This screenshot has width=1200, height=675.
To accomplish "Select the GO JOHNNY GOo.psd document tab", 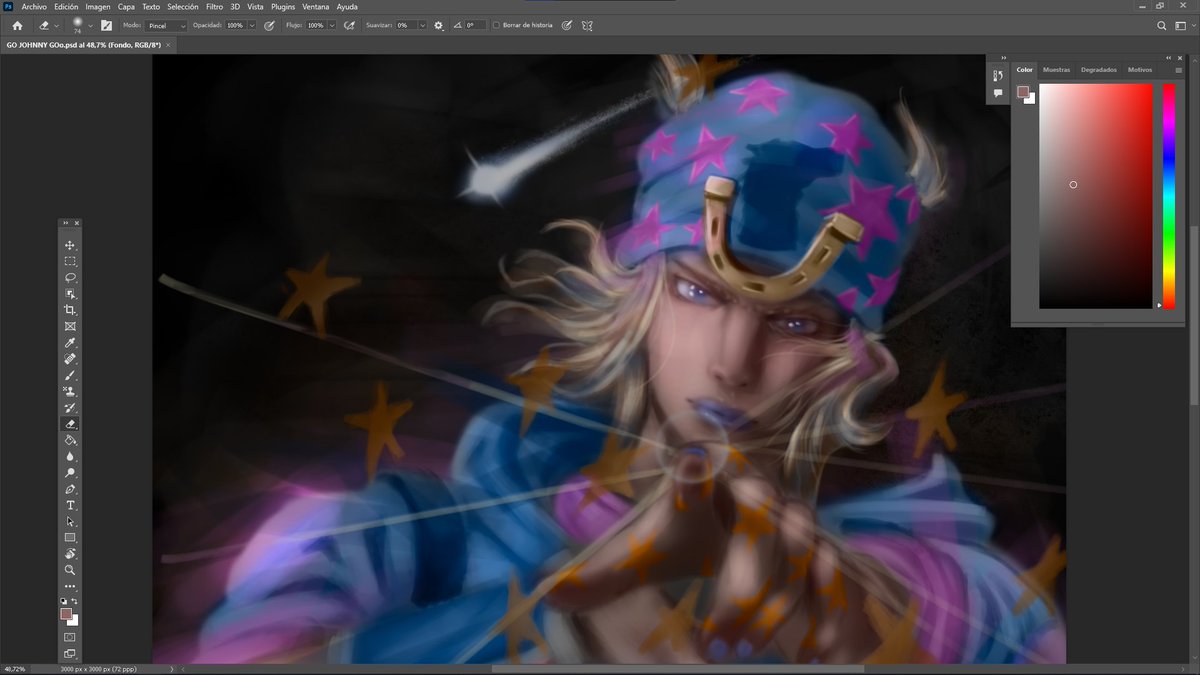I will (84, 45).
